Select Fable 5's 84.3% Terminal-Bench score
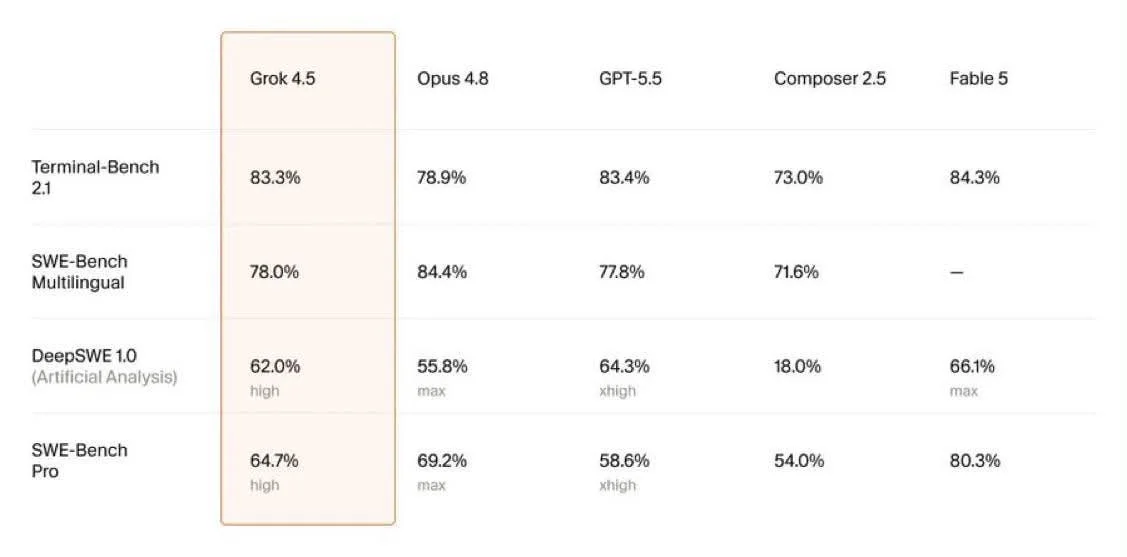 pyautogui.click(x=975, y=178)
